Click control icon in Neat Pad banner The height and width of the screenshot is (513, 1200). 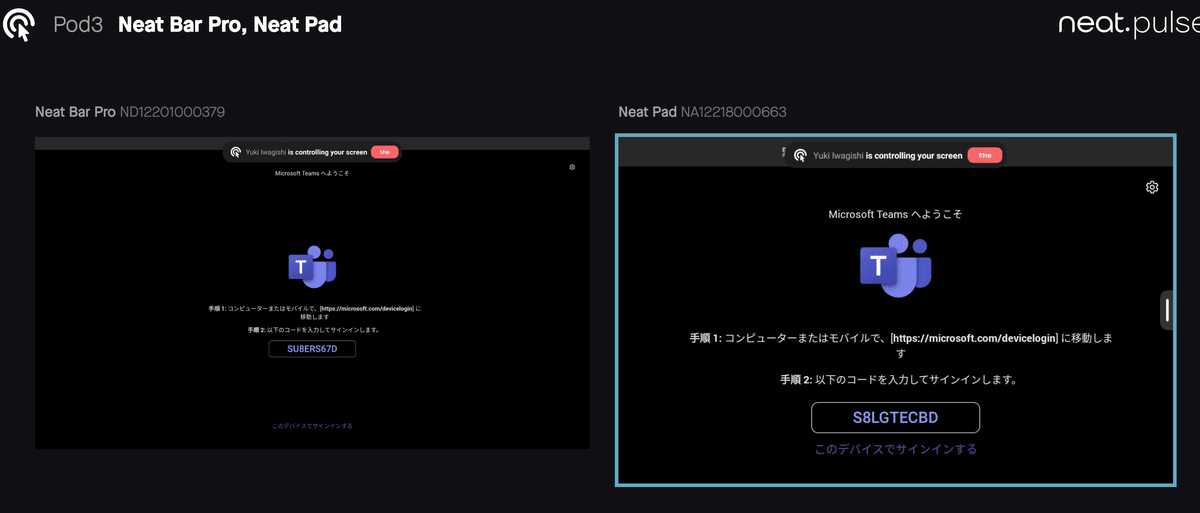pos(800,156)
